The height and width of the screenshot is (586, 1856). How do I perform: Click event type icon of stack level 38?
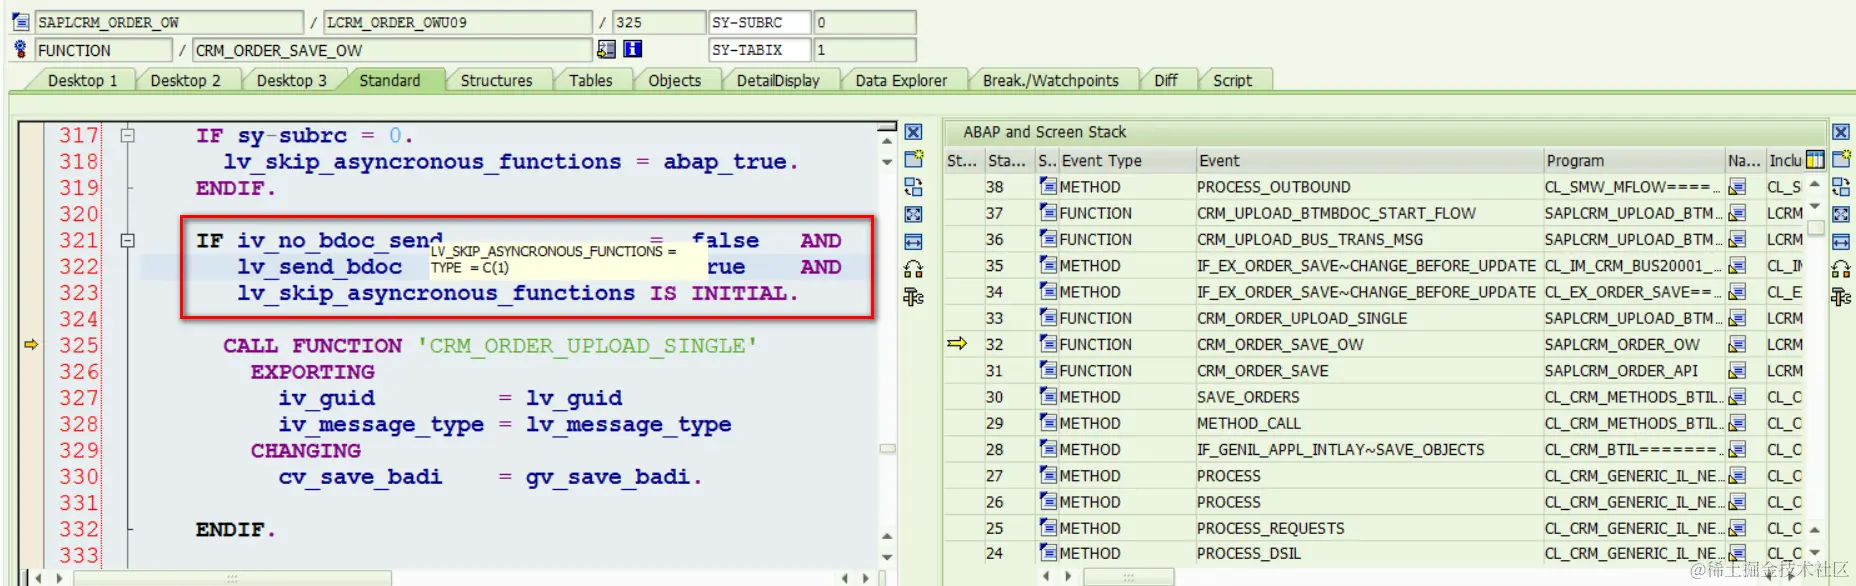click(x=1048, y=186)
